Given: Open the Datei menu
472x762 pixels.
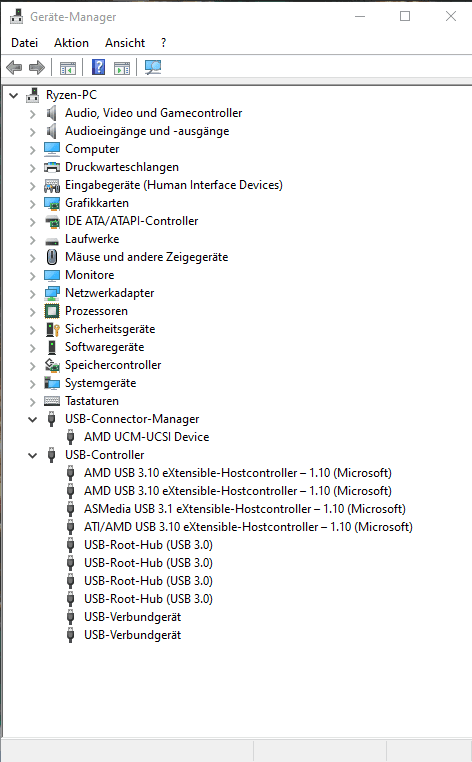Looking at the screenshot, I should (x=24, y=43).
